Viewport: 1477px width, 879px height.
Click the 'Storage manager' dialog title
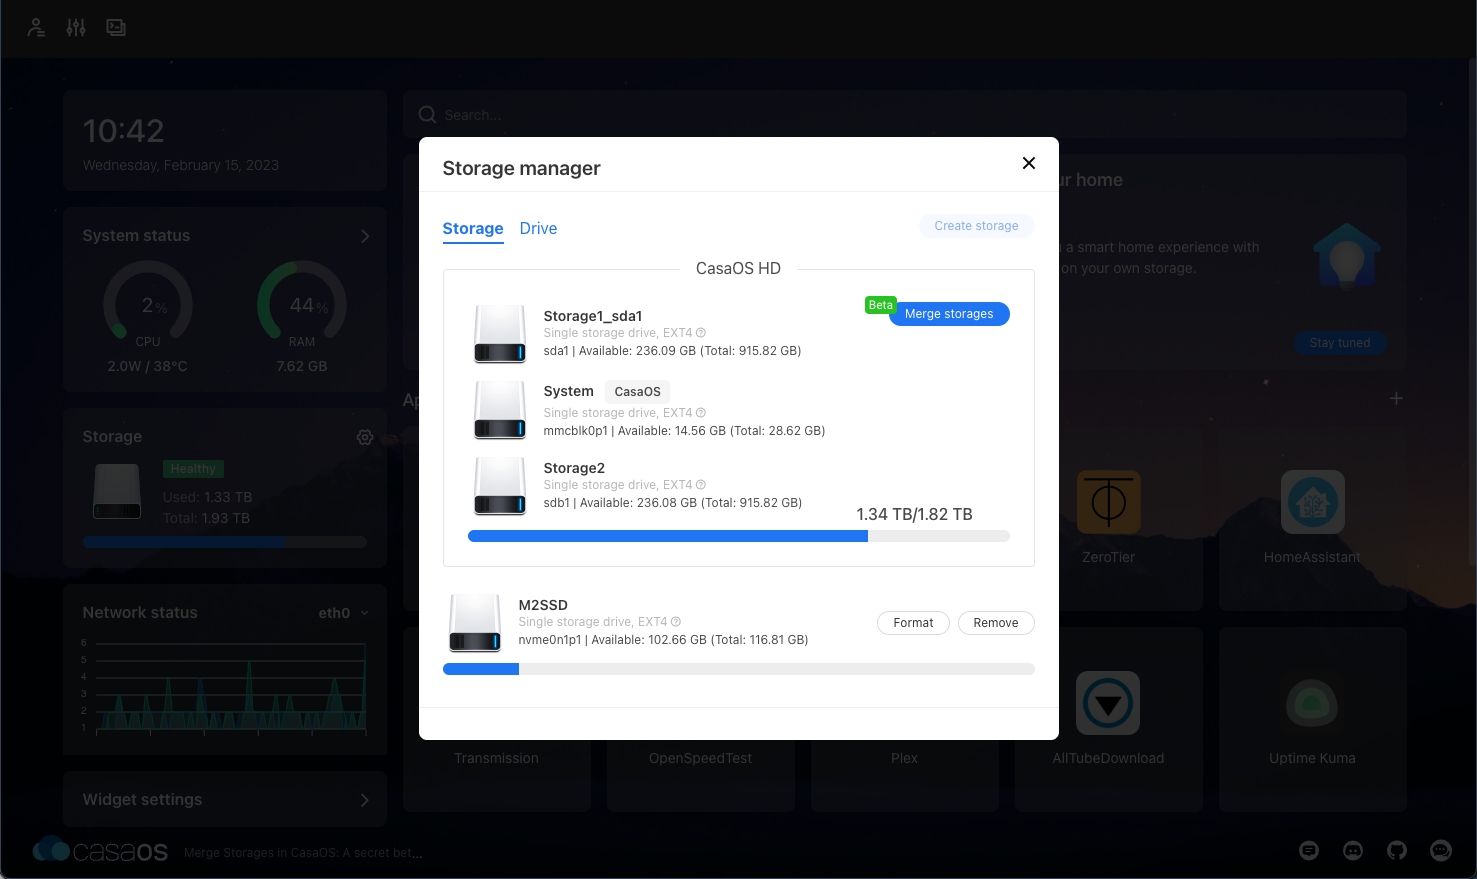pos(521,168)
